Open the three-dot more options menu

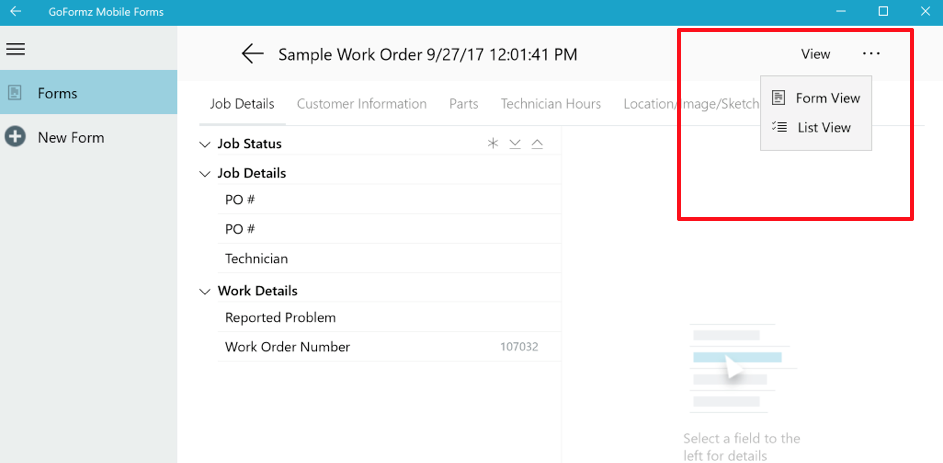(871, 54)
